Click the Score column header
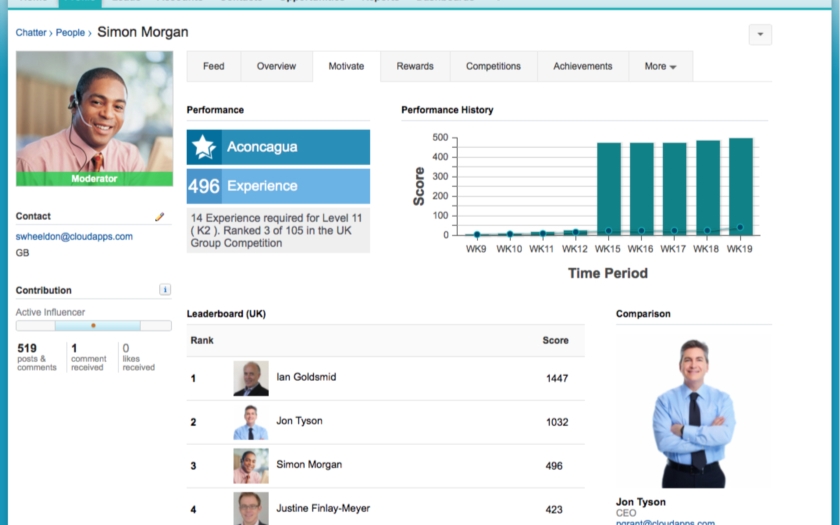This screenshot has width=840, height=525. [x=556, y=340]
